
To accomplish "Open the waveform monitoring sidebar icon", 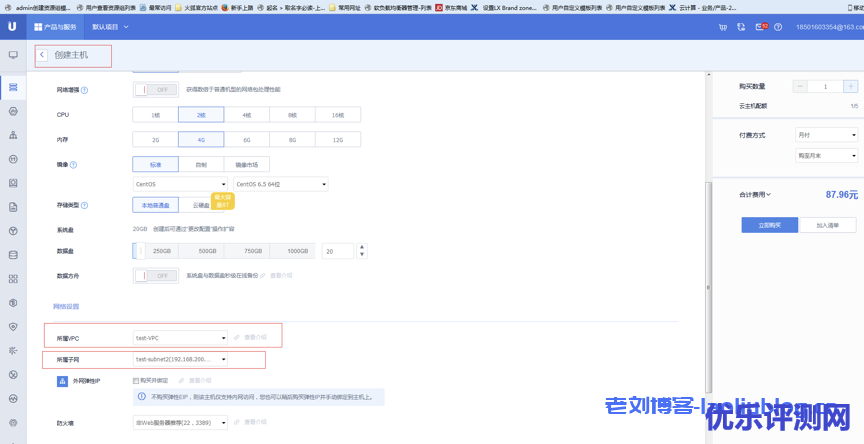I will click(x=13, y=398).
